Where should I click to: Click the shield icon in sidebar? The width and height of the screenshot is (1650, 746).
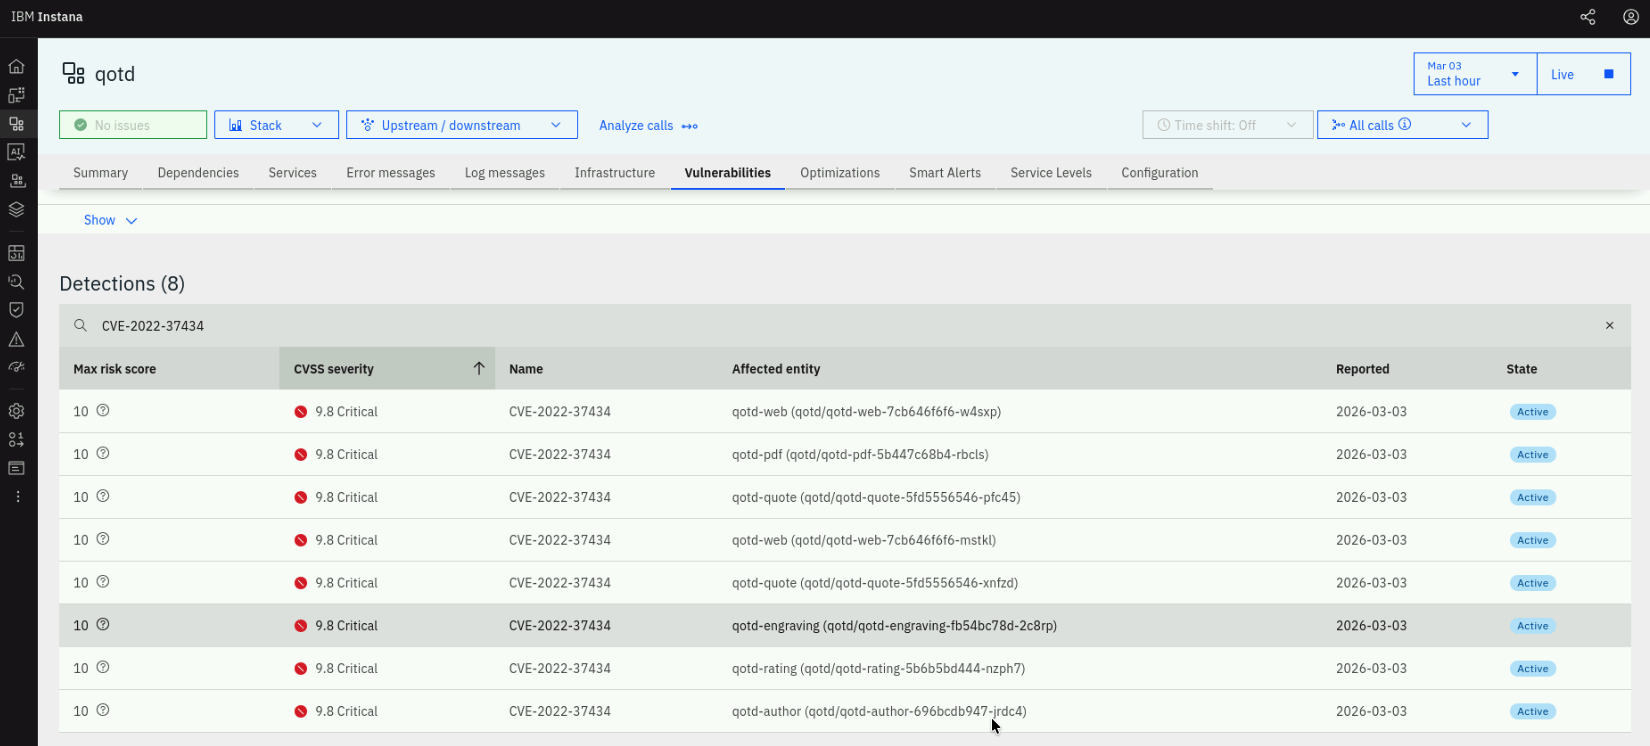click(16, 310)
